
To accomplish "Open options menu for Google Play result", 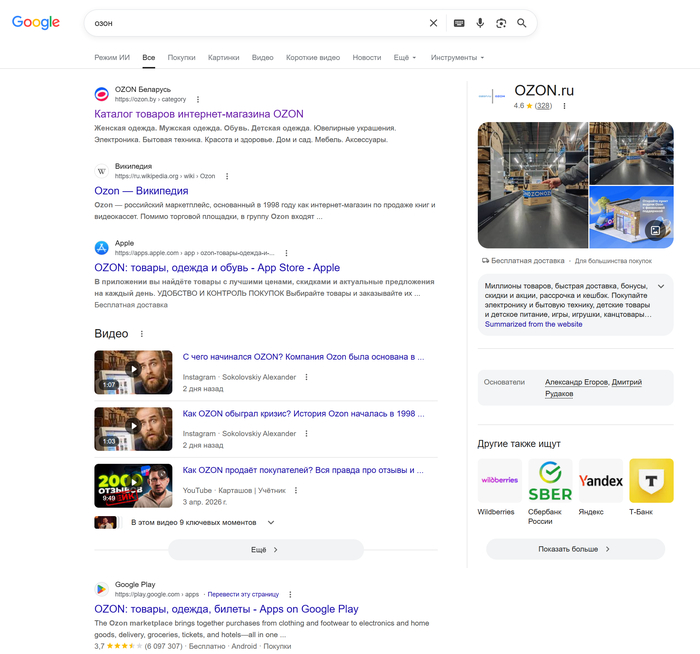I will [x=290, y=595].
